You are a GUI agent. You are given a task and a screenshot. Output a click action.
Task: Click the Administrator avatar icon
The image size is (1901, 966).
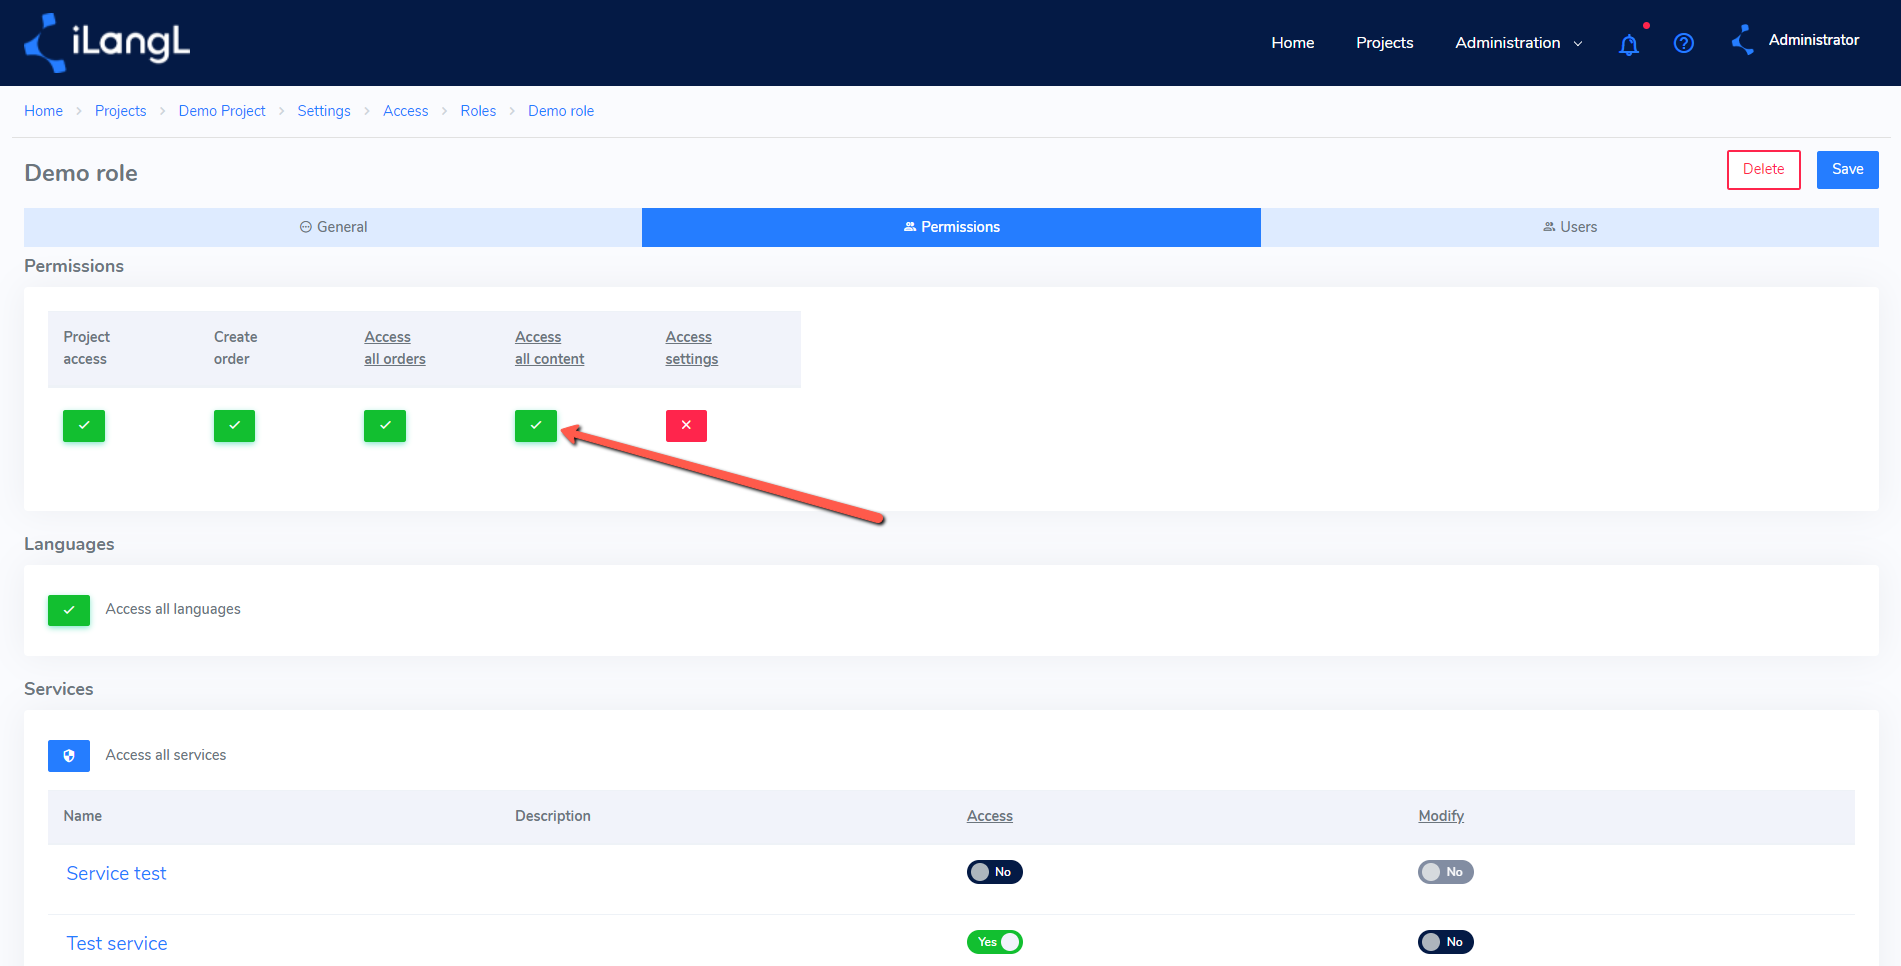[1743, 40]
